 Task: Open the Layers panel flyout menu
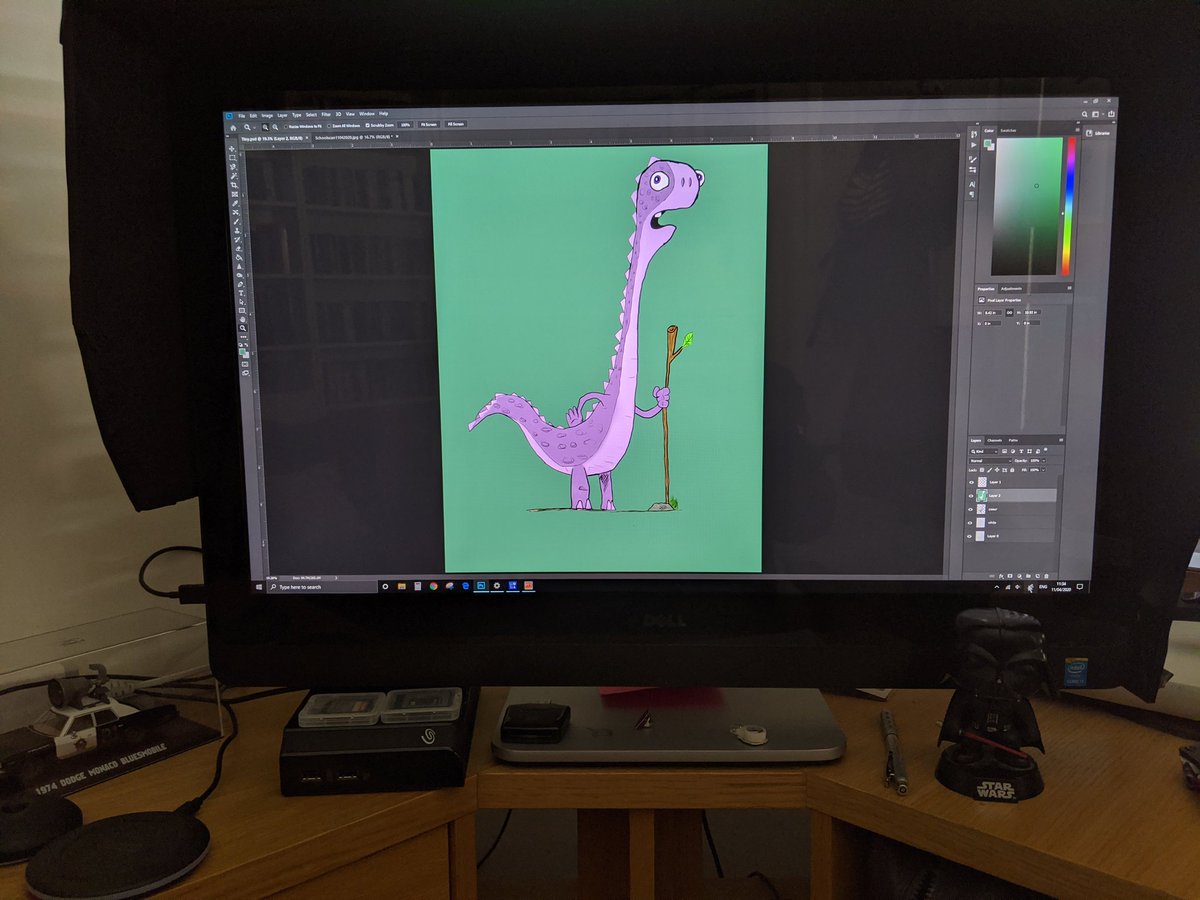tap(1061, 440)
